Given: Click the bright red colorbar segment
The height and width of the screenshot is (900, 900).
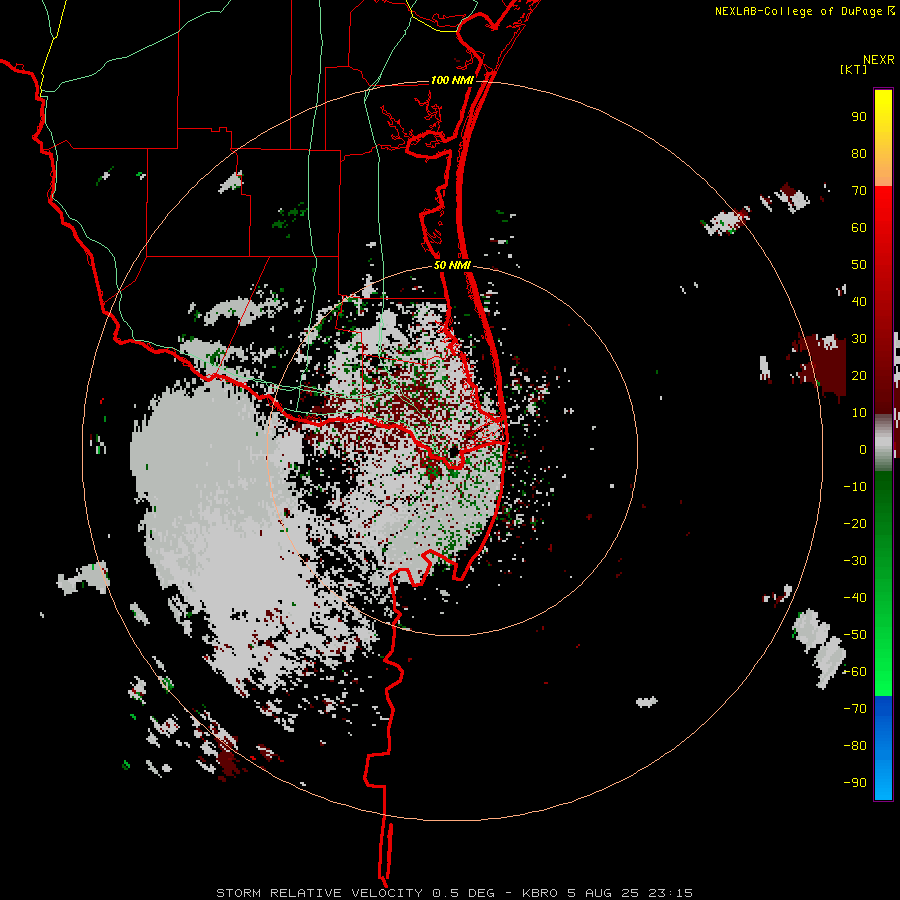Looking at the screenshot, I should [883, 210].
